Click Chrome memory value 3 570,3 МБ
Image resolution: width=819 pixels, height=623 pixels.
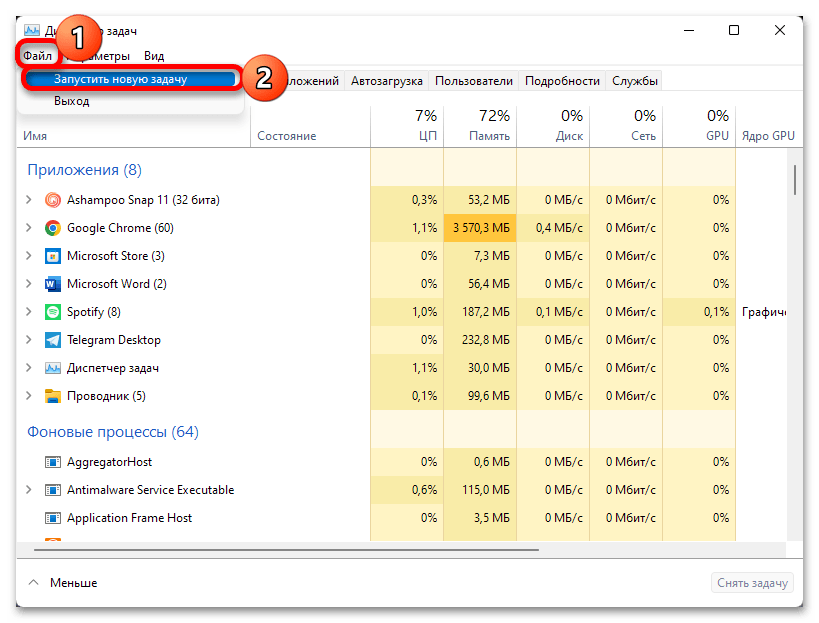tap(481, 228)
